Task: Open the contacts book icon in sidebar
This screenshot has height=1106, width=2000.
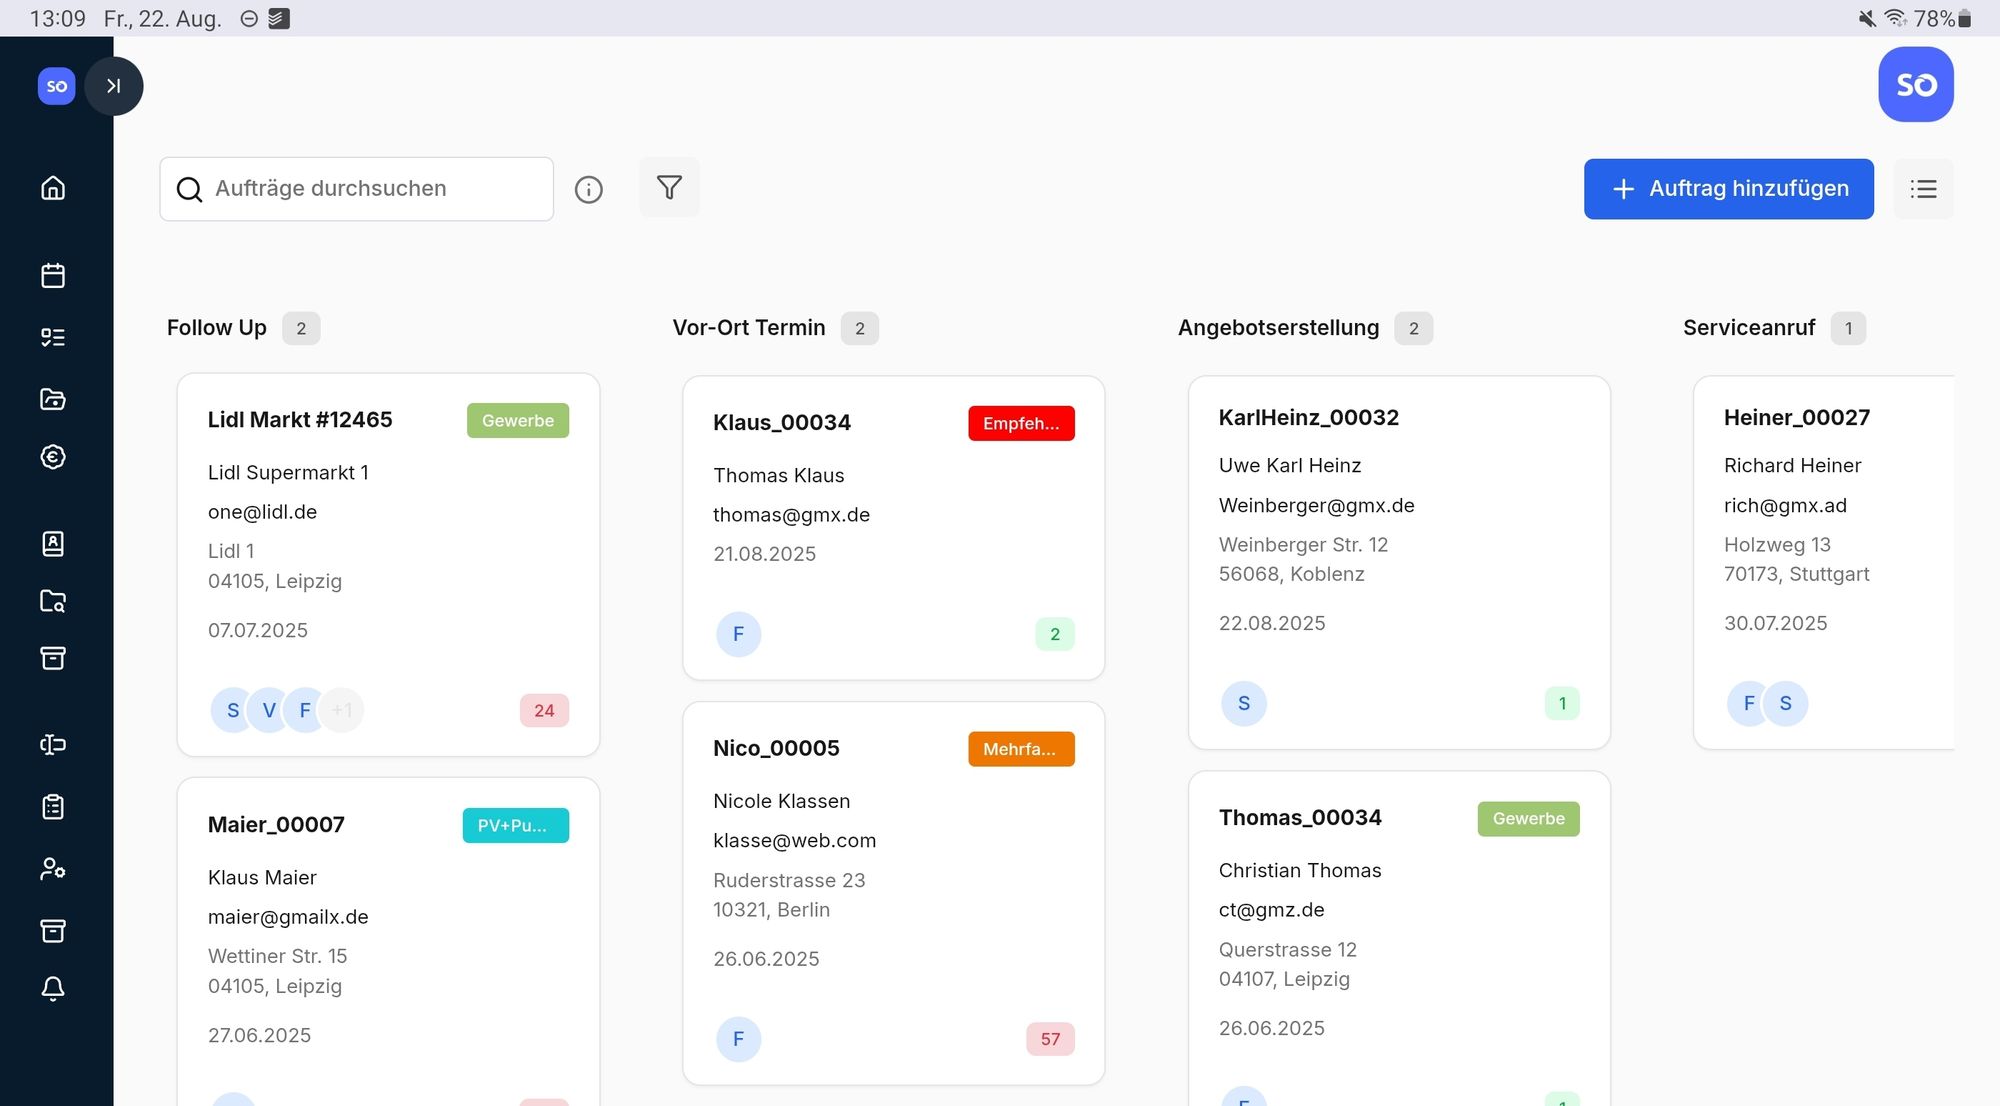Action: point(53,543)
